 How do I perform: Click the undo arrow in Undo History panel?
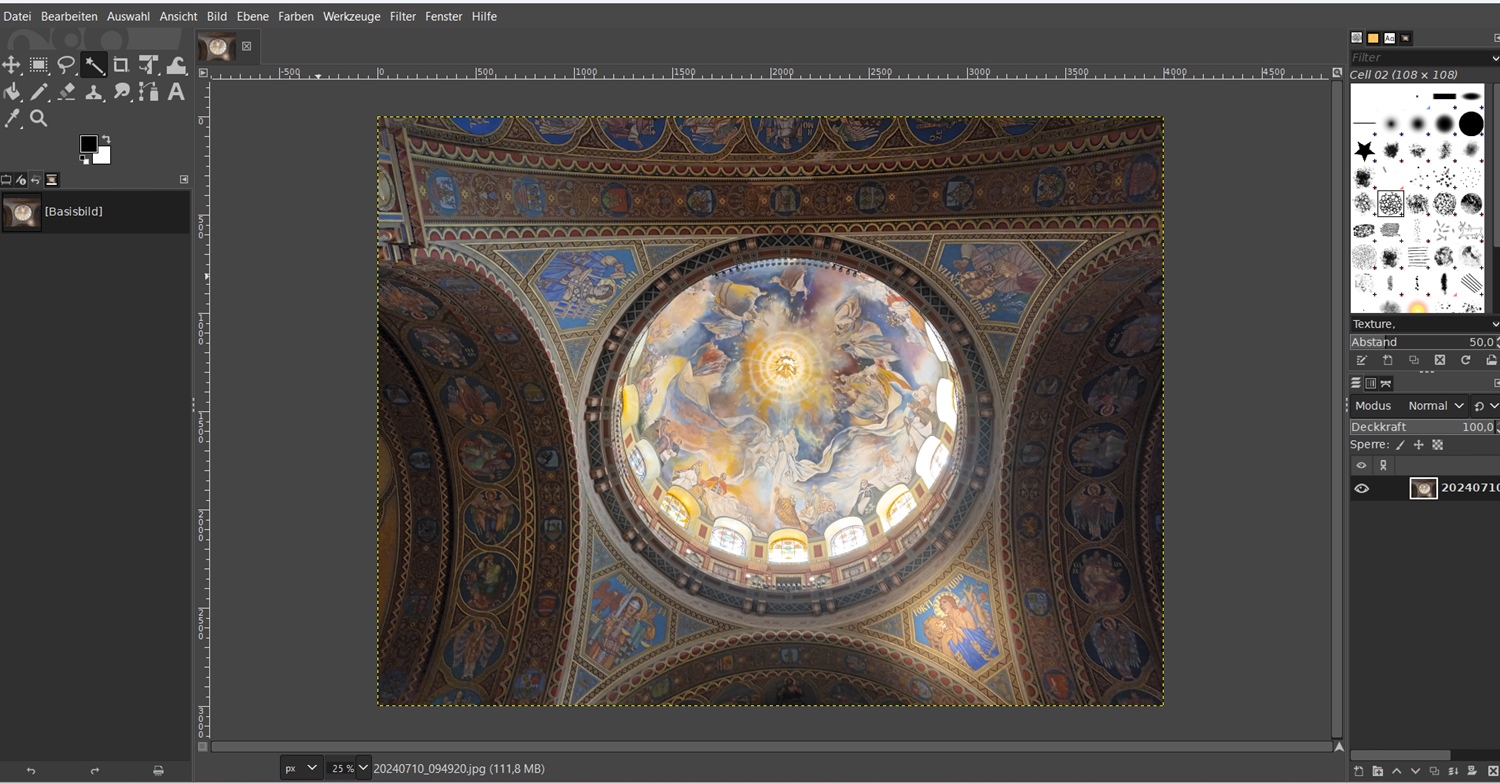pos(31,771)
